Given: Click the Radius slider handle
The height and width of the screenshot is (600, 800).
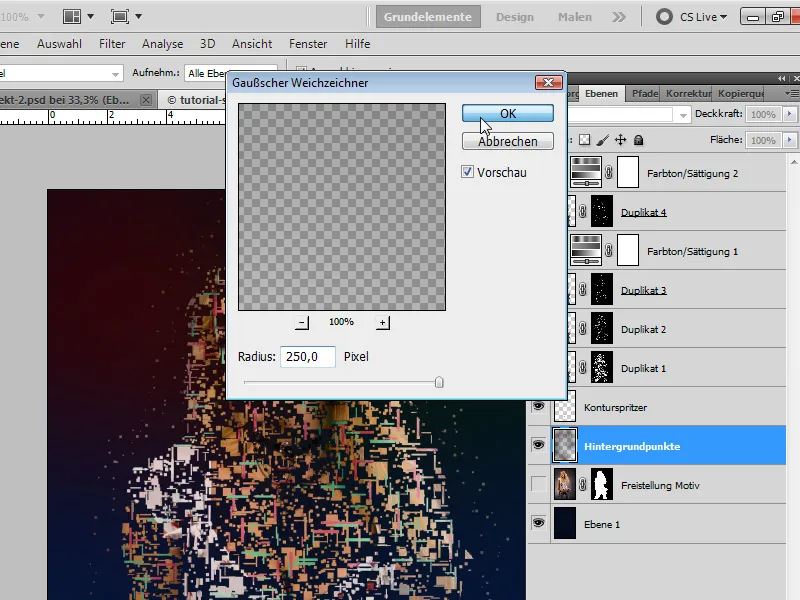Looking at the screenshot, I should (x=439, y=382).
